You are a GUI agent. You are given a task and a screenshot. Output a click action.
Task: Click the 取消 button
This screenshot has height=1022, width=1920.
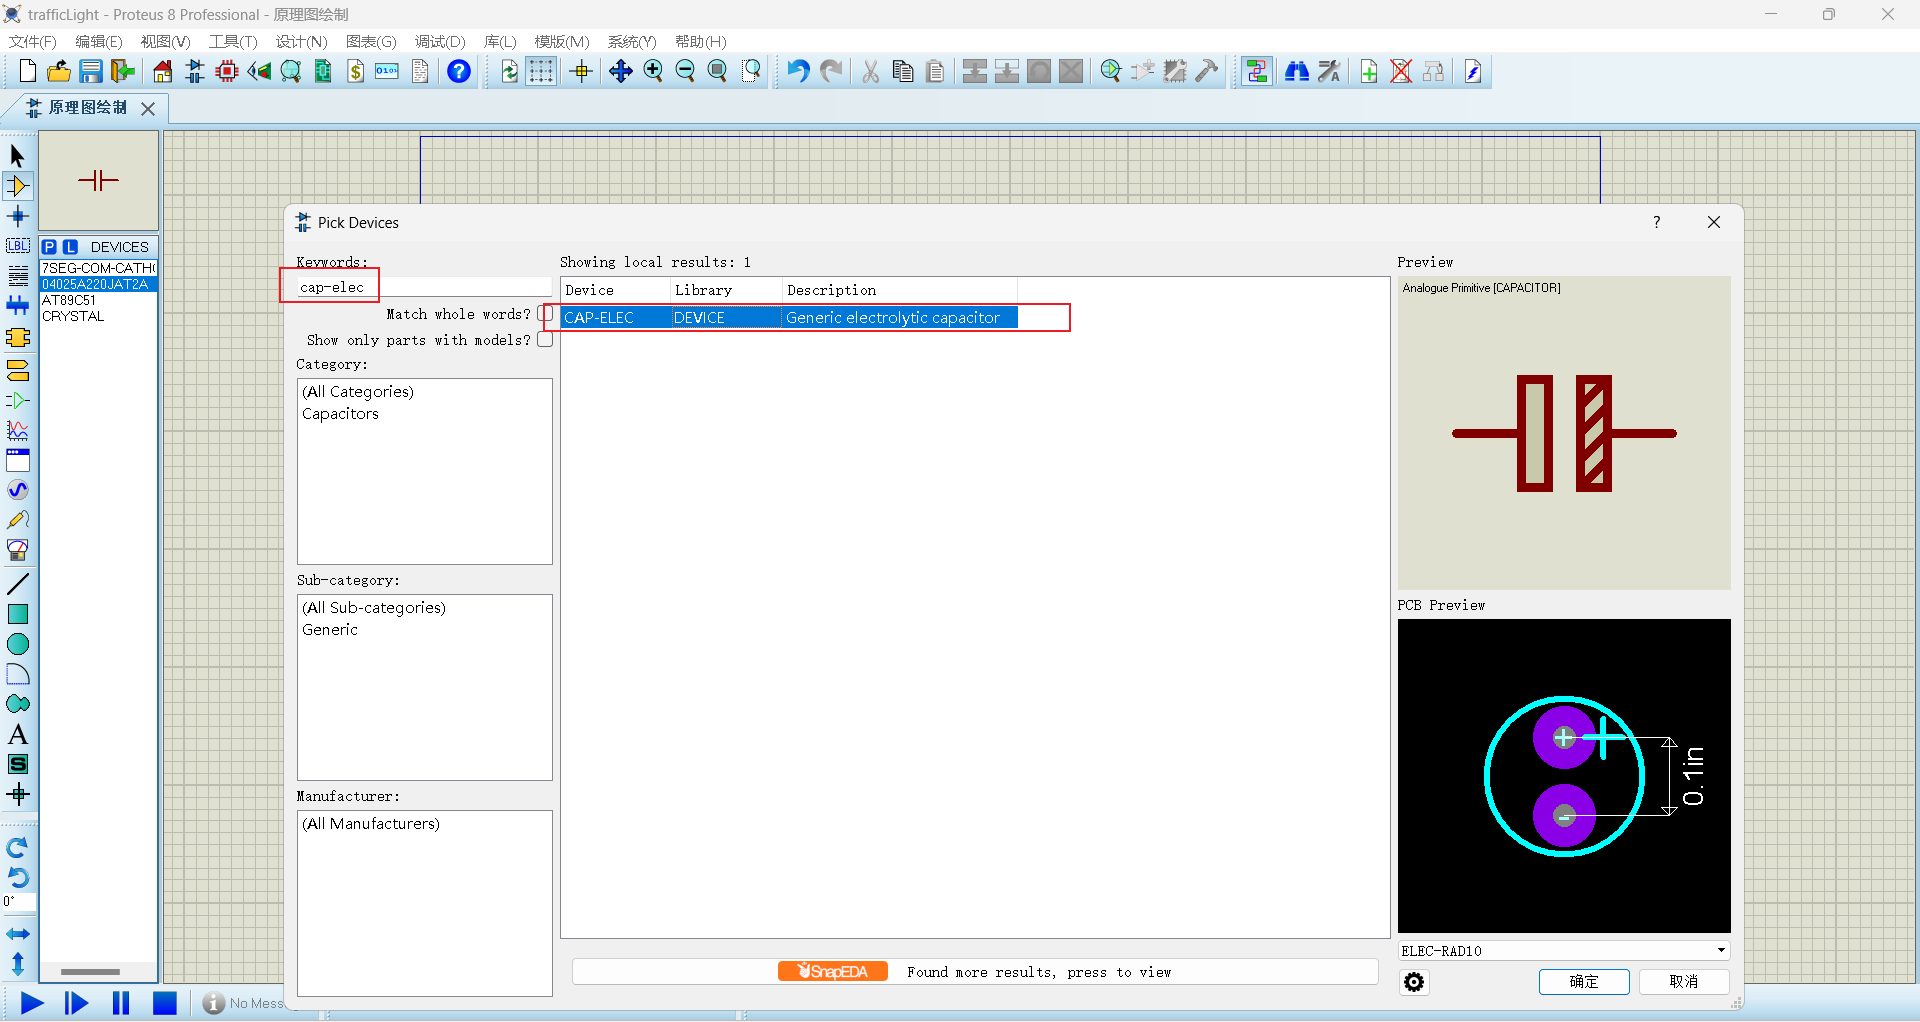pyautogui.click(x=1684, y=982)
